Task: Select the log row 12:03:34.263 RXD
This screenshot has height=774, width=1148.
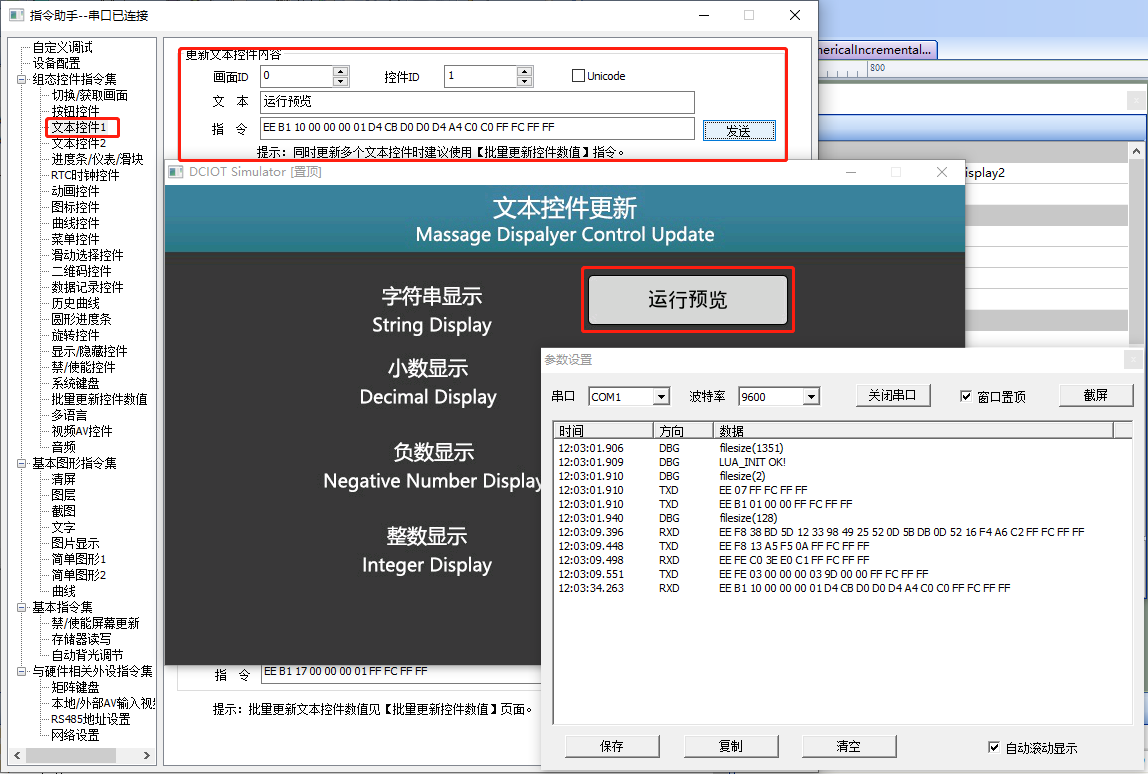Action: 842,589
